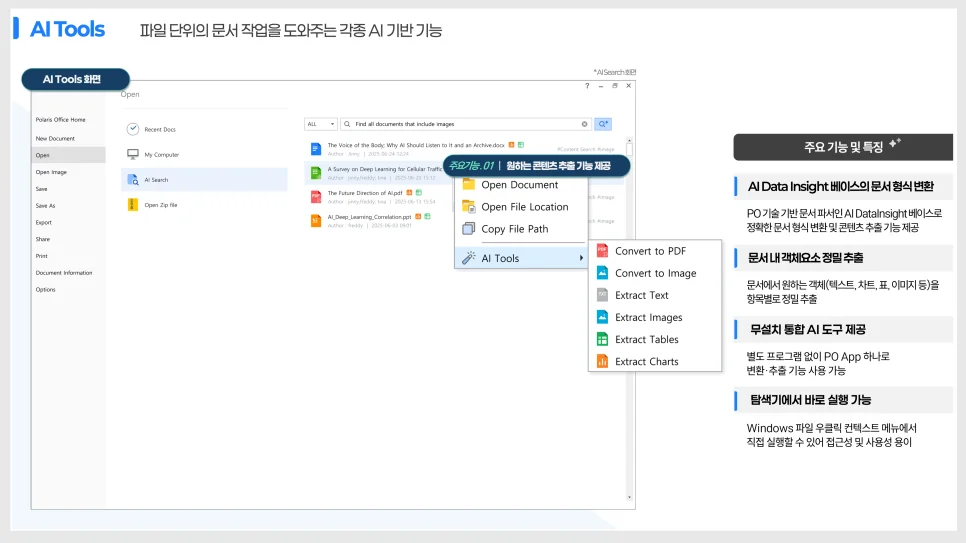The width and height of the screenshot is (966, 543).
Task: Run AI search with sparkle magnifier button
Action: tap(603, 124)
